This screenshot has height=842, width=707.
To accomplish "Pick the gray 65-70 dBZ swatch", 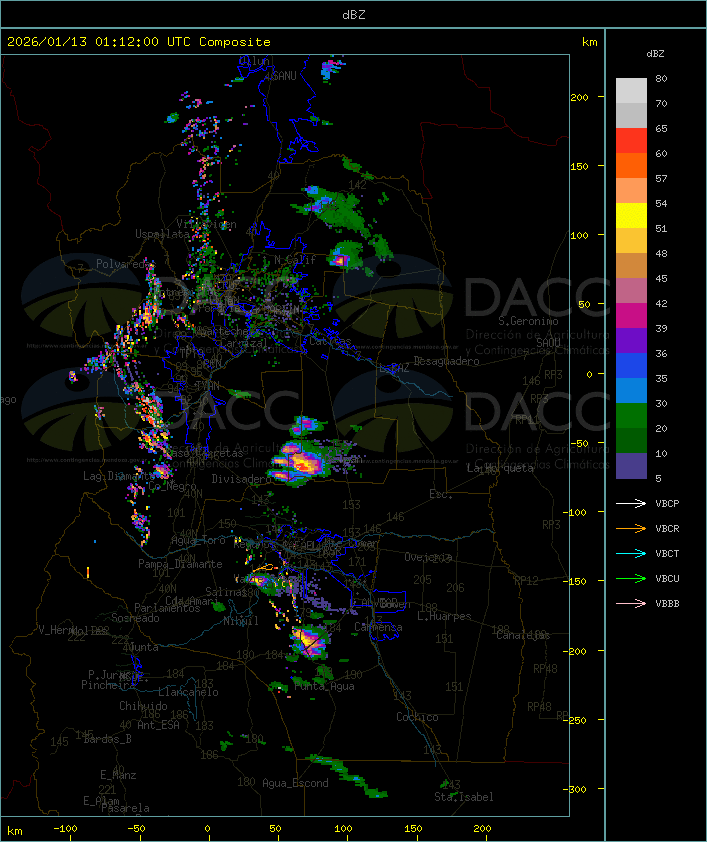I will (x=631, y=115).
